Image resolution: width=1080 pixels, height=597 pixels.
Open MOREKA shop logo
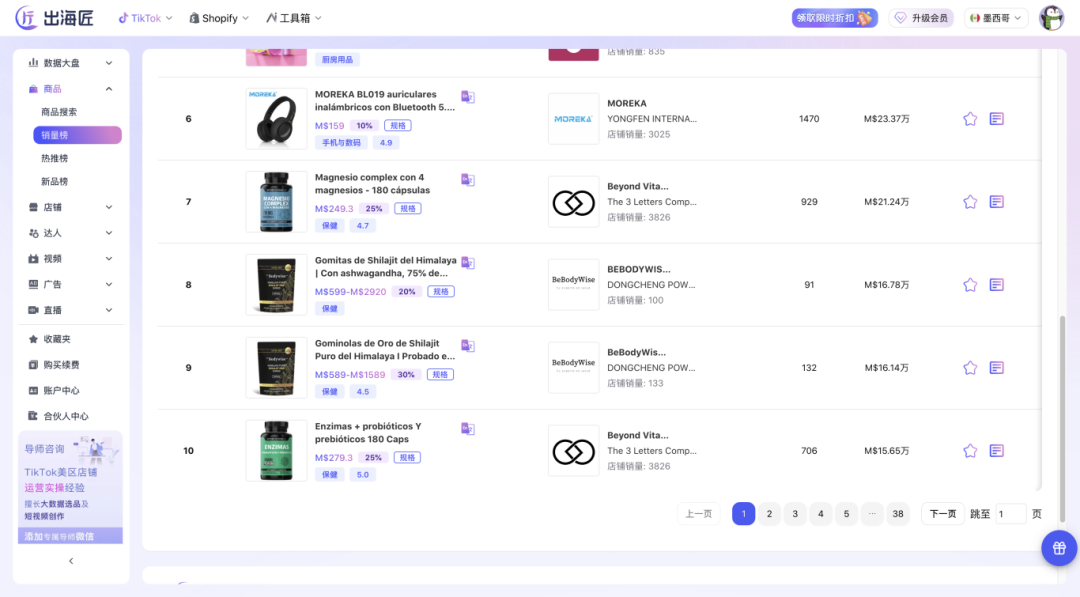tap(573, 119)
